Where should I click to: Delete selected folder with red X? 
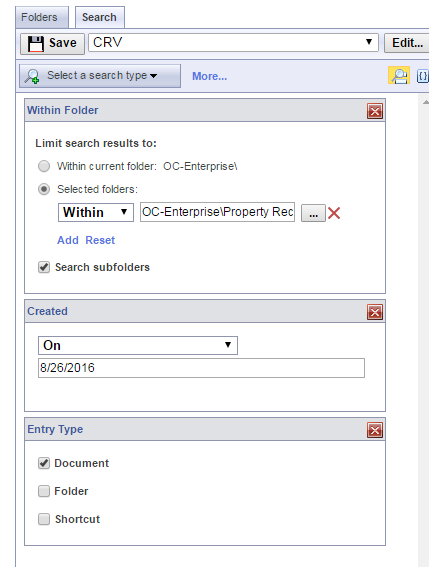click(x=334, y=213)
